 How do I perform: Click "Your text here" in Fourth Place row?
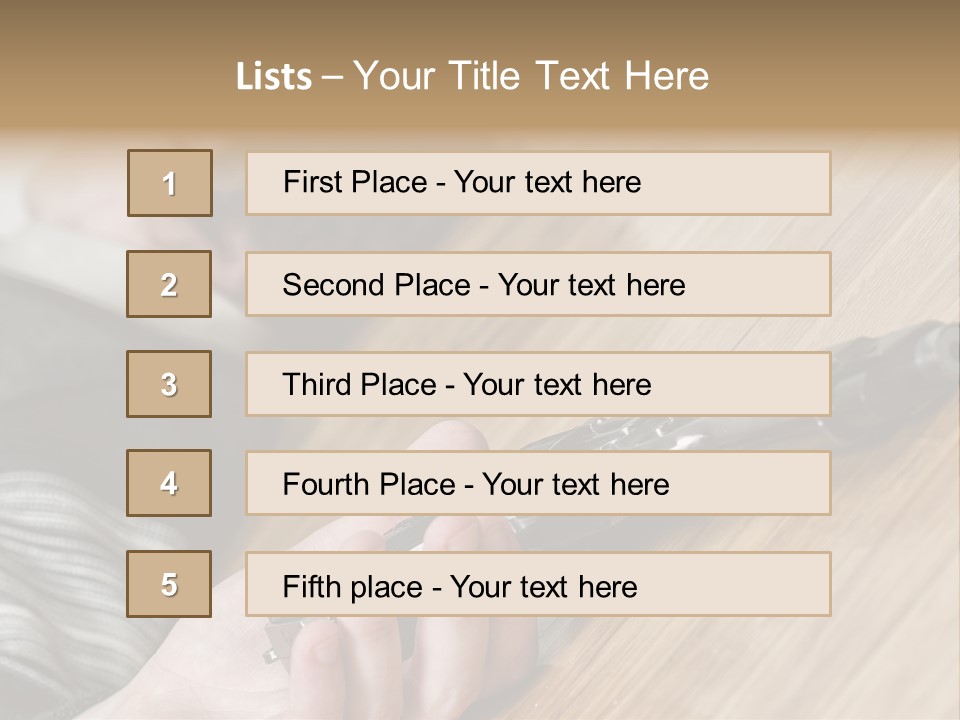(575, 485)
